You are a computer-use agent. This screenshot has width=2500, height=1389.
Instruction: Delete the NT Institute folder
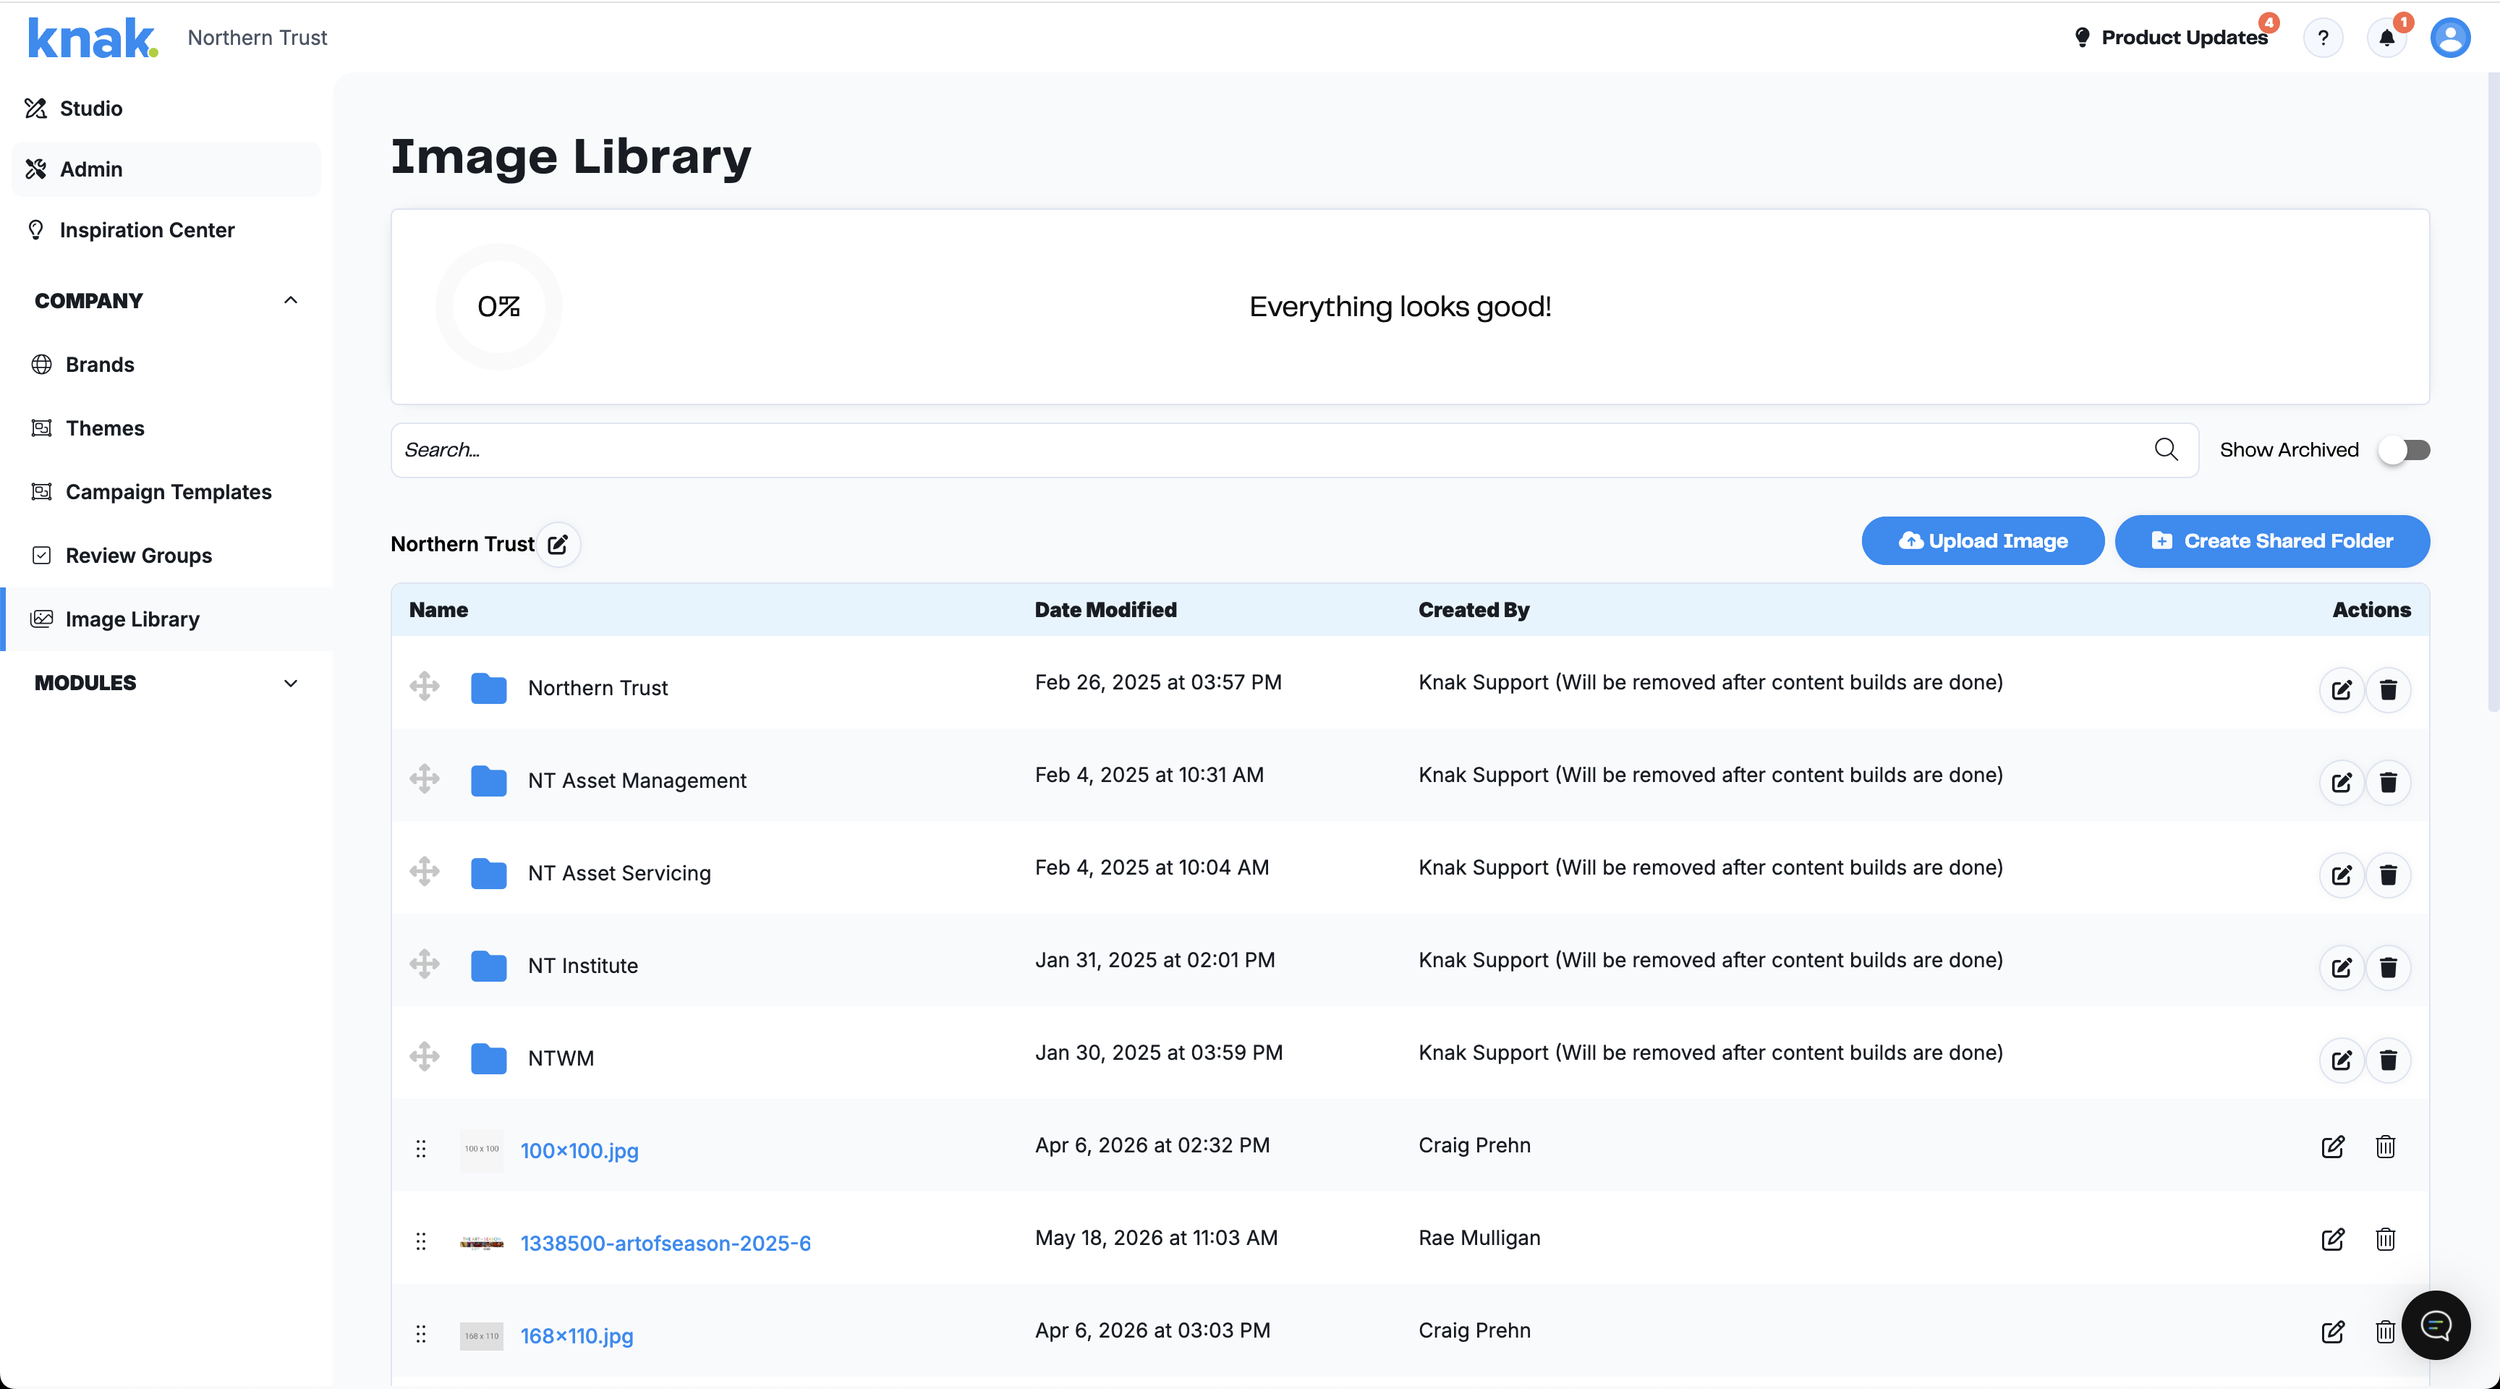pyautogui.click(x=2388, y=967)
